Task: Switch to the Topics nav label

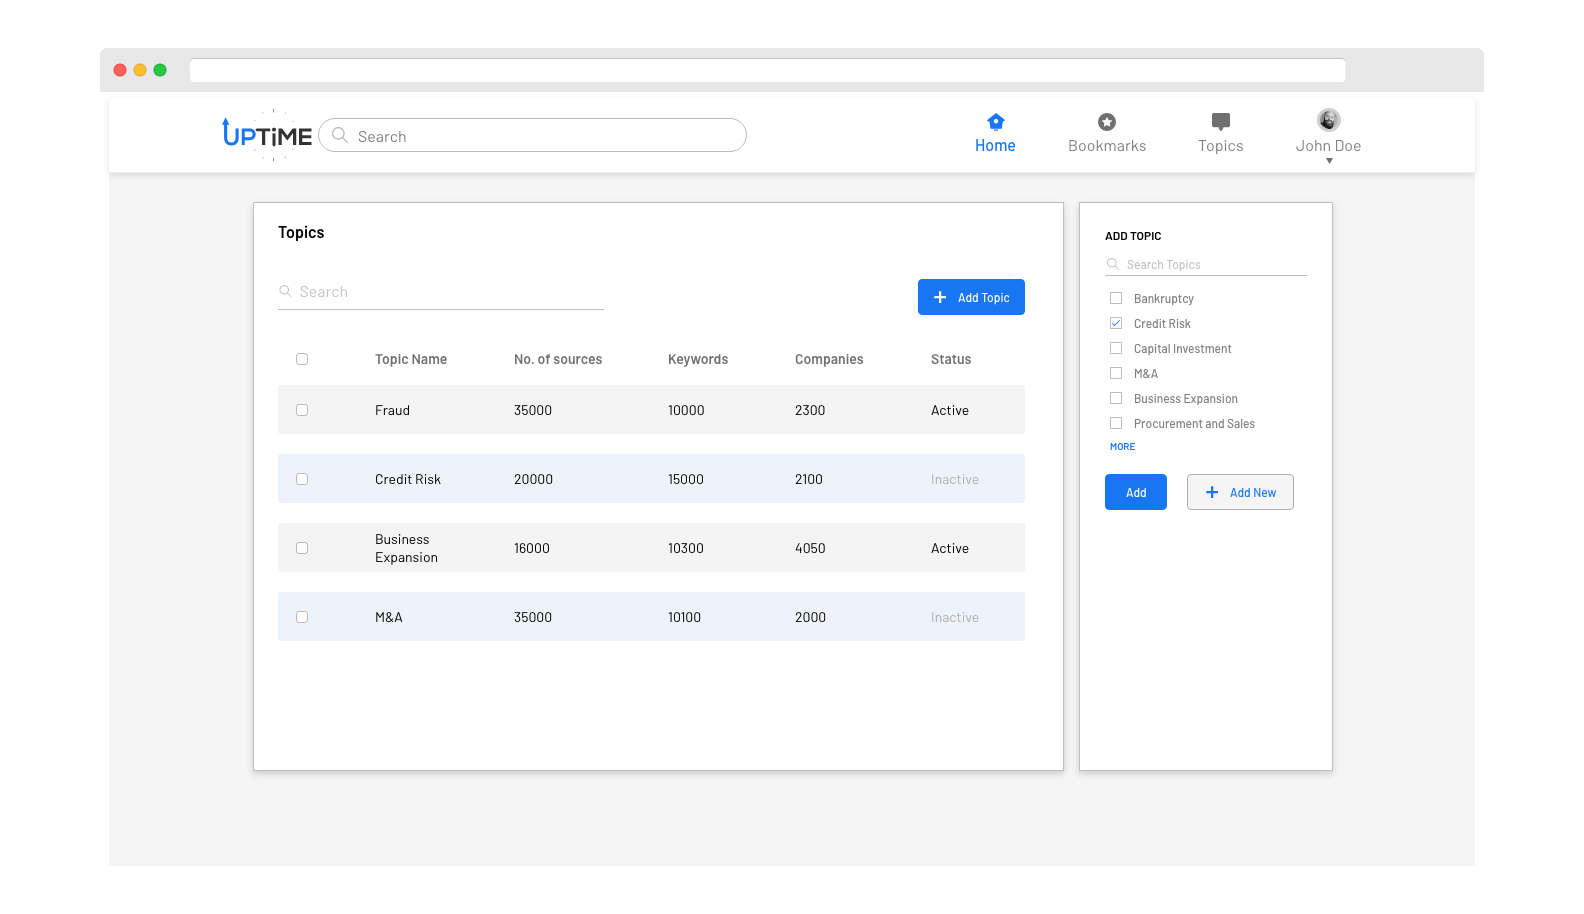Action: (1220, 146)
